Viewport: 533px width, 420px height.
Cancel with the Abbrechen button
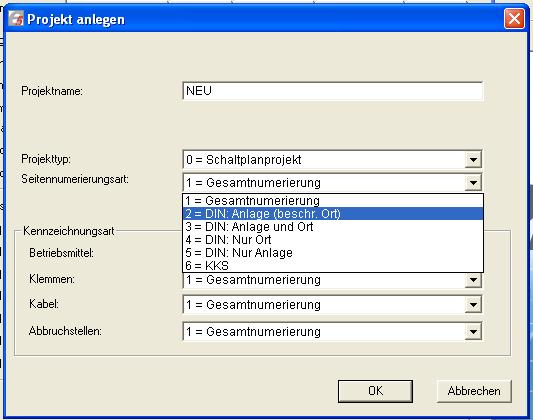(x=474, y=391)
